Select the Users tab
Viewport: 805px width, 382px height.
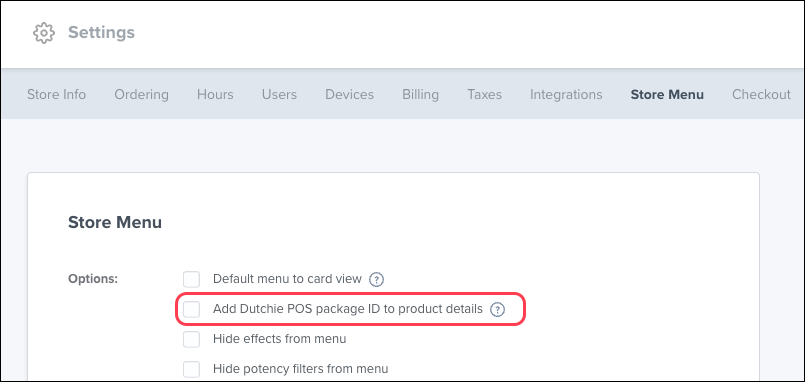[x=279, y=94]
